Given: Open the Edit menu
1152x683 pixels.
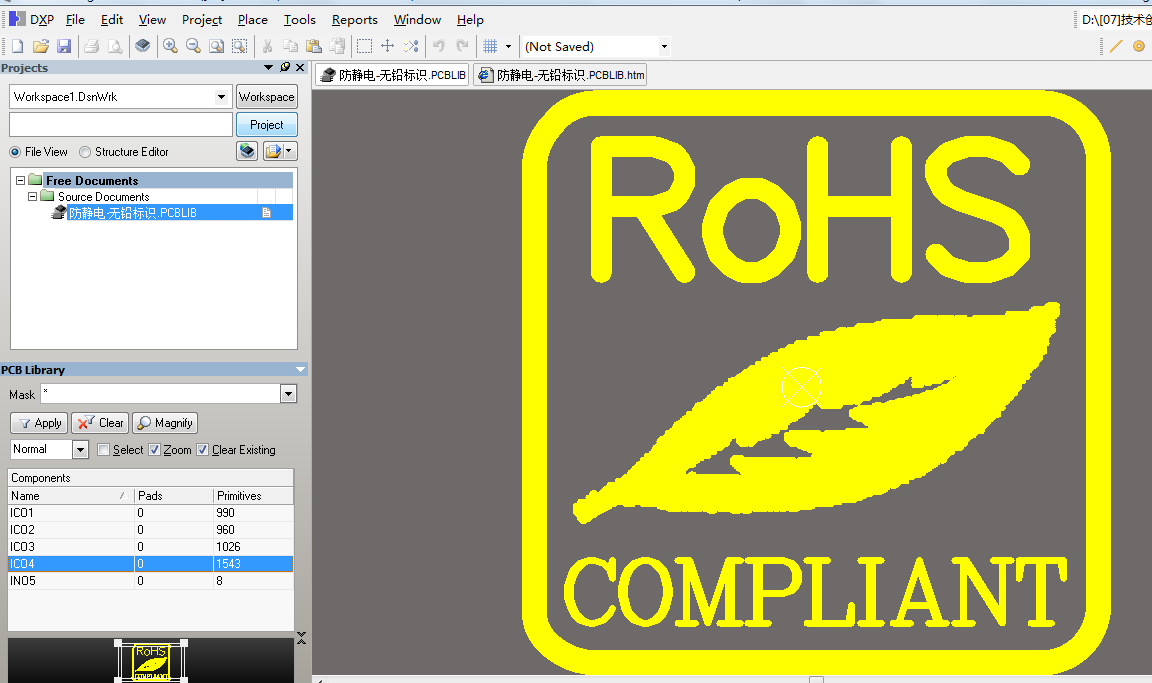Looking at the screenshot, I should 112,20.
